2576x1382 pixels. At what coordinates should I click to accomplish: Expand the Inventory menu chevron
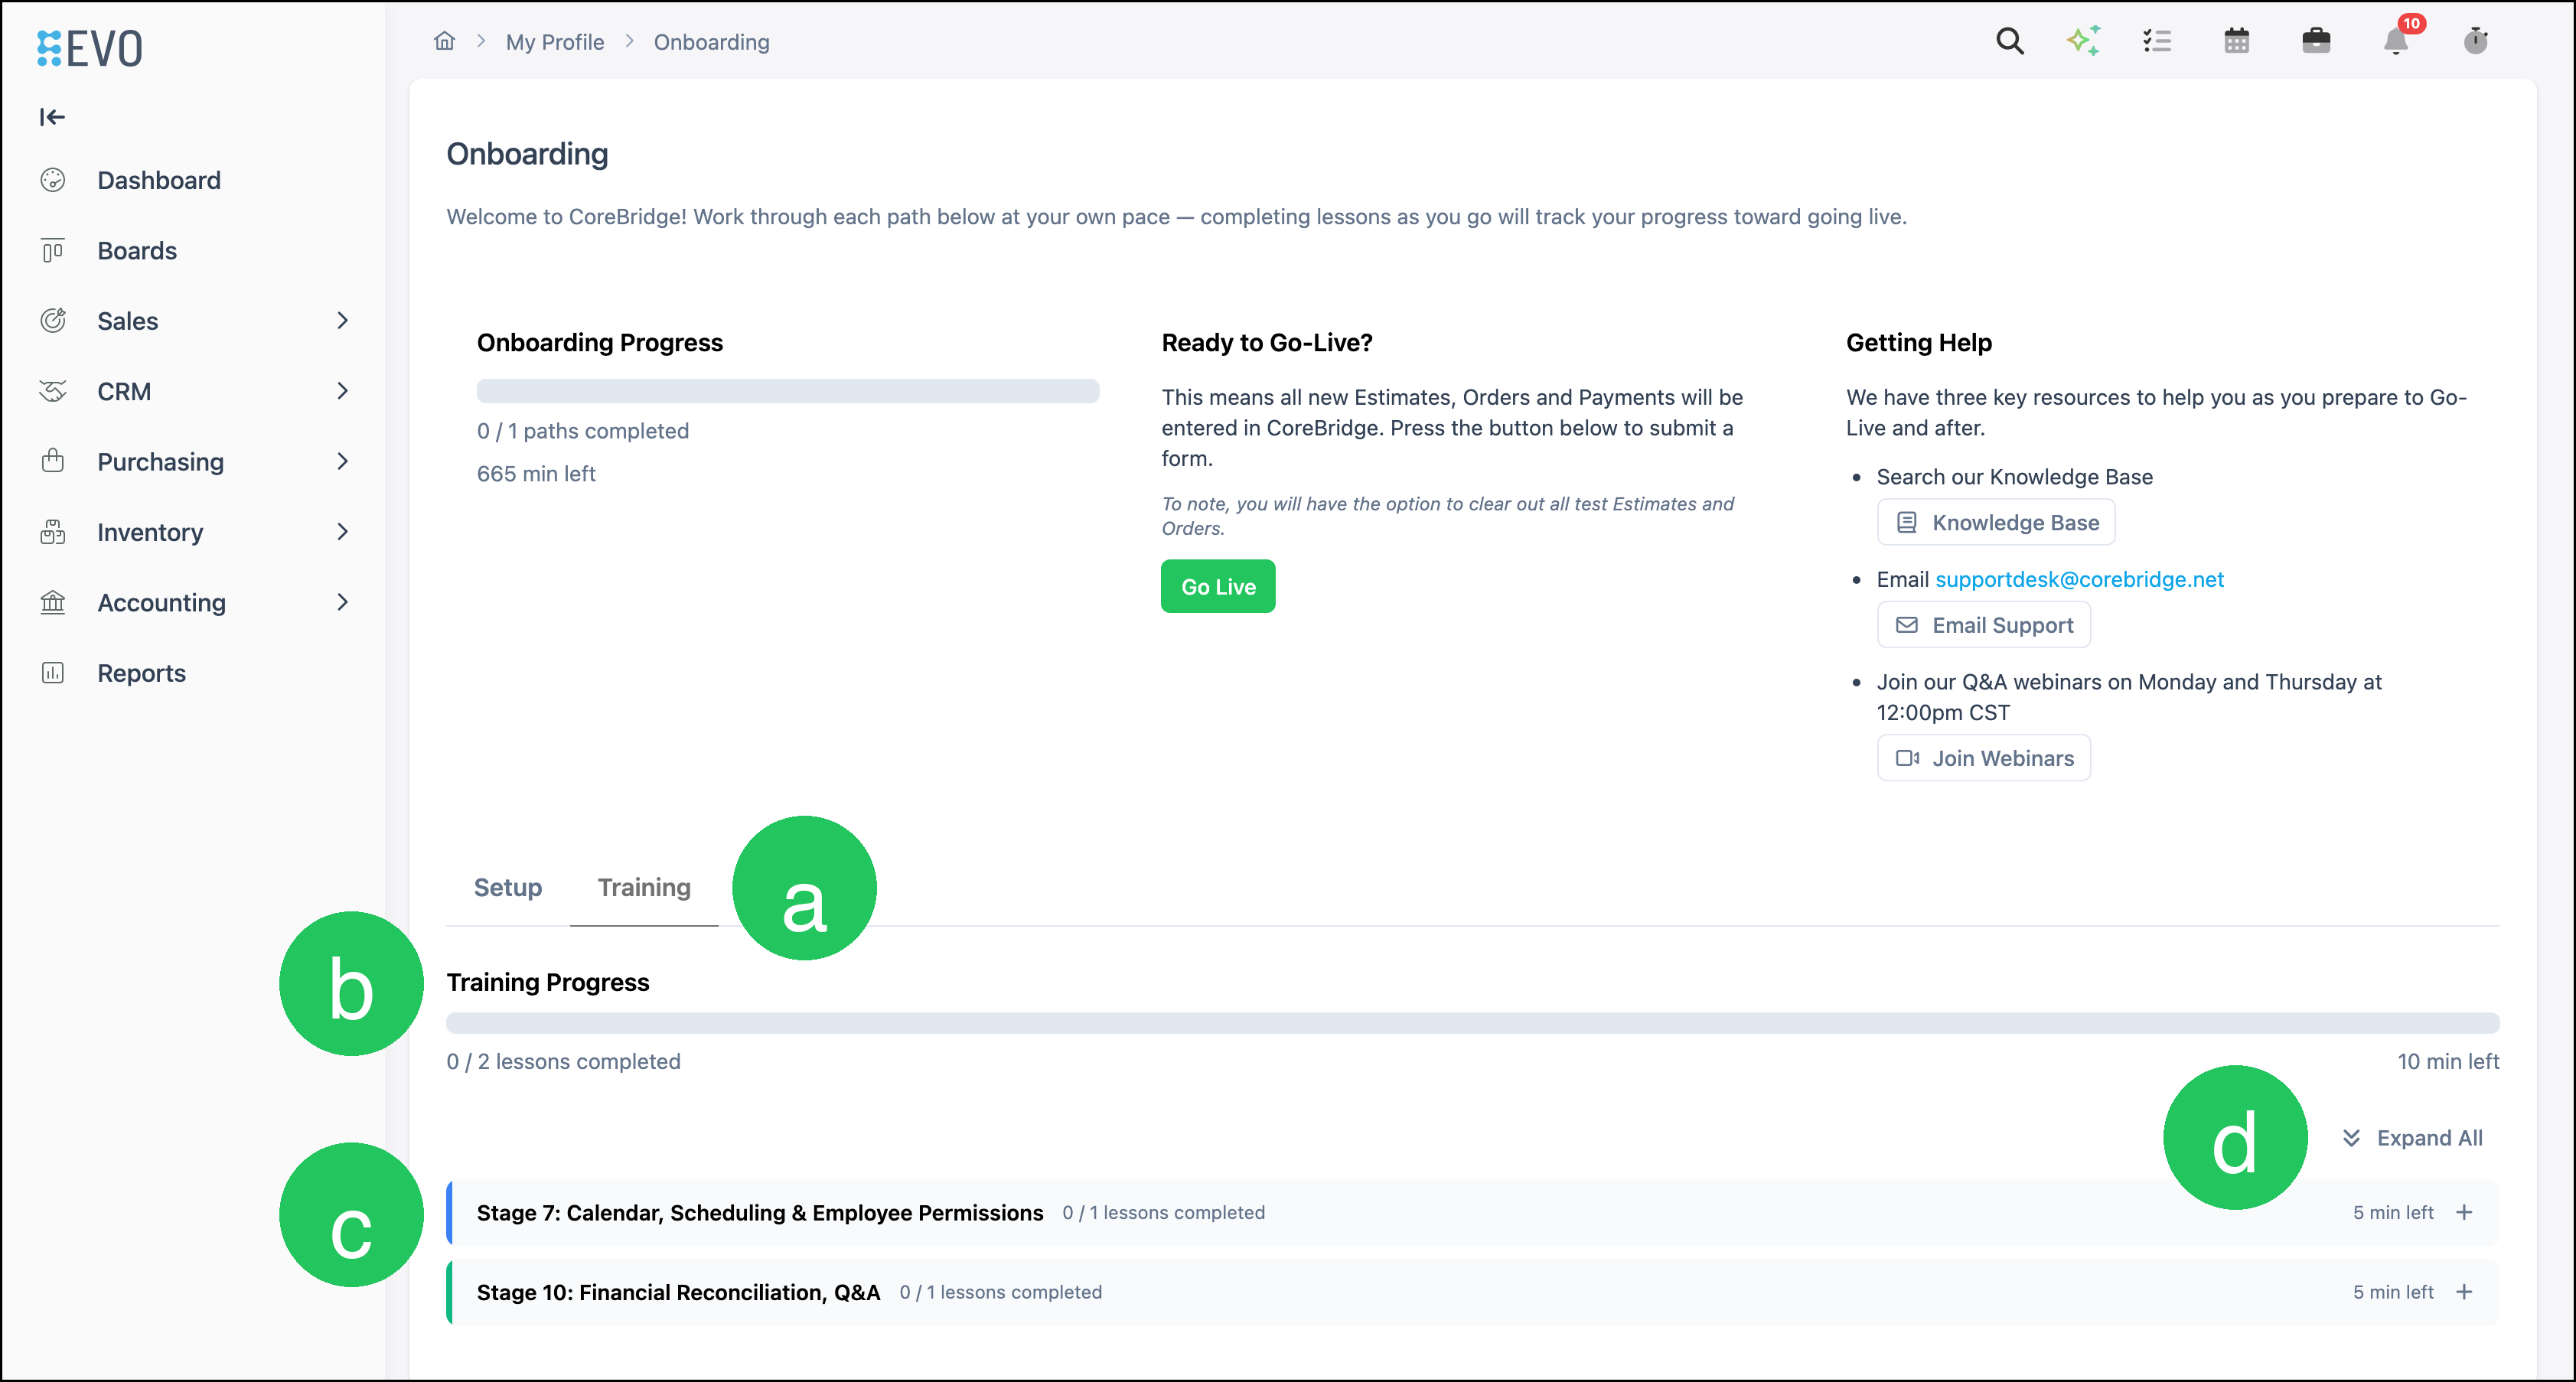click(x=343, y=531)
